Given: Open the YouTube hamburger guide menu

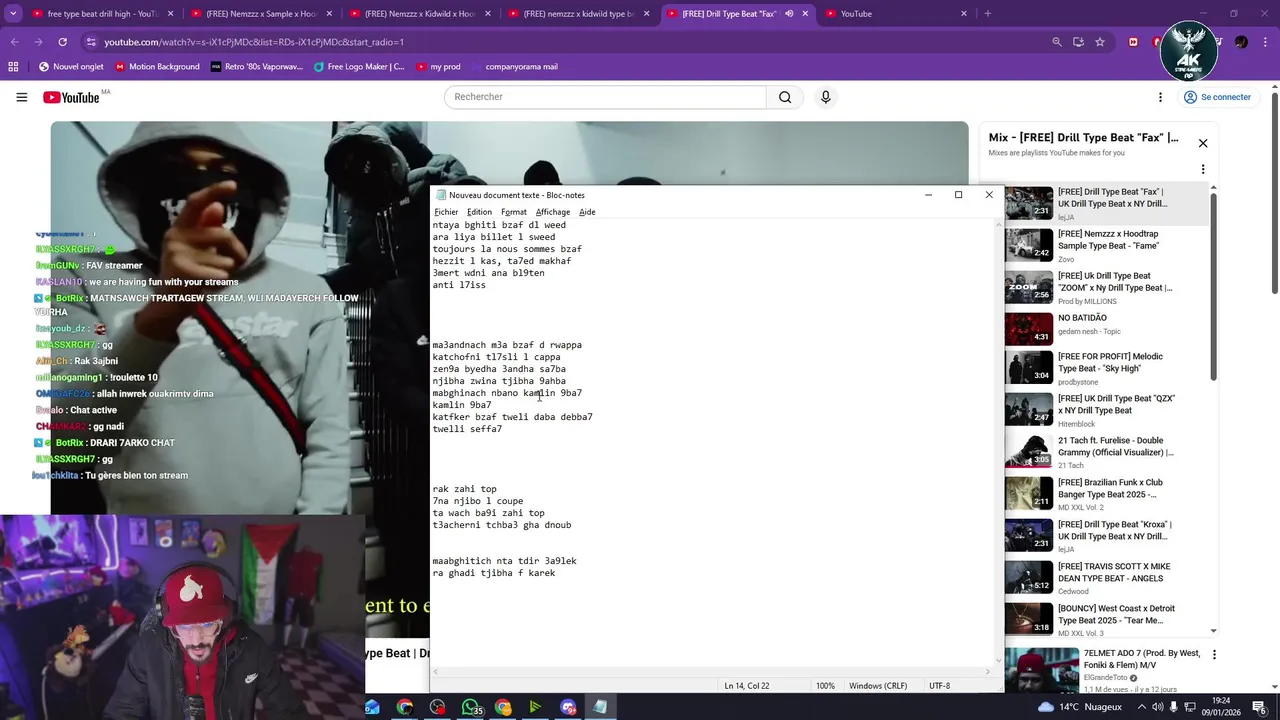Looking at the screenshot, I should tap(21, 97).
